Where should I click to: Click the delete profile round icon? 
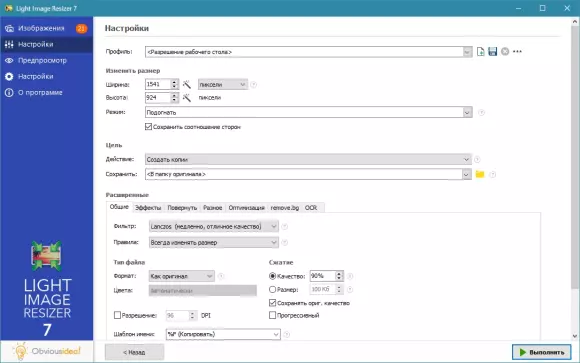tap(505, 52)
